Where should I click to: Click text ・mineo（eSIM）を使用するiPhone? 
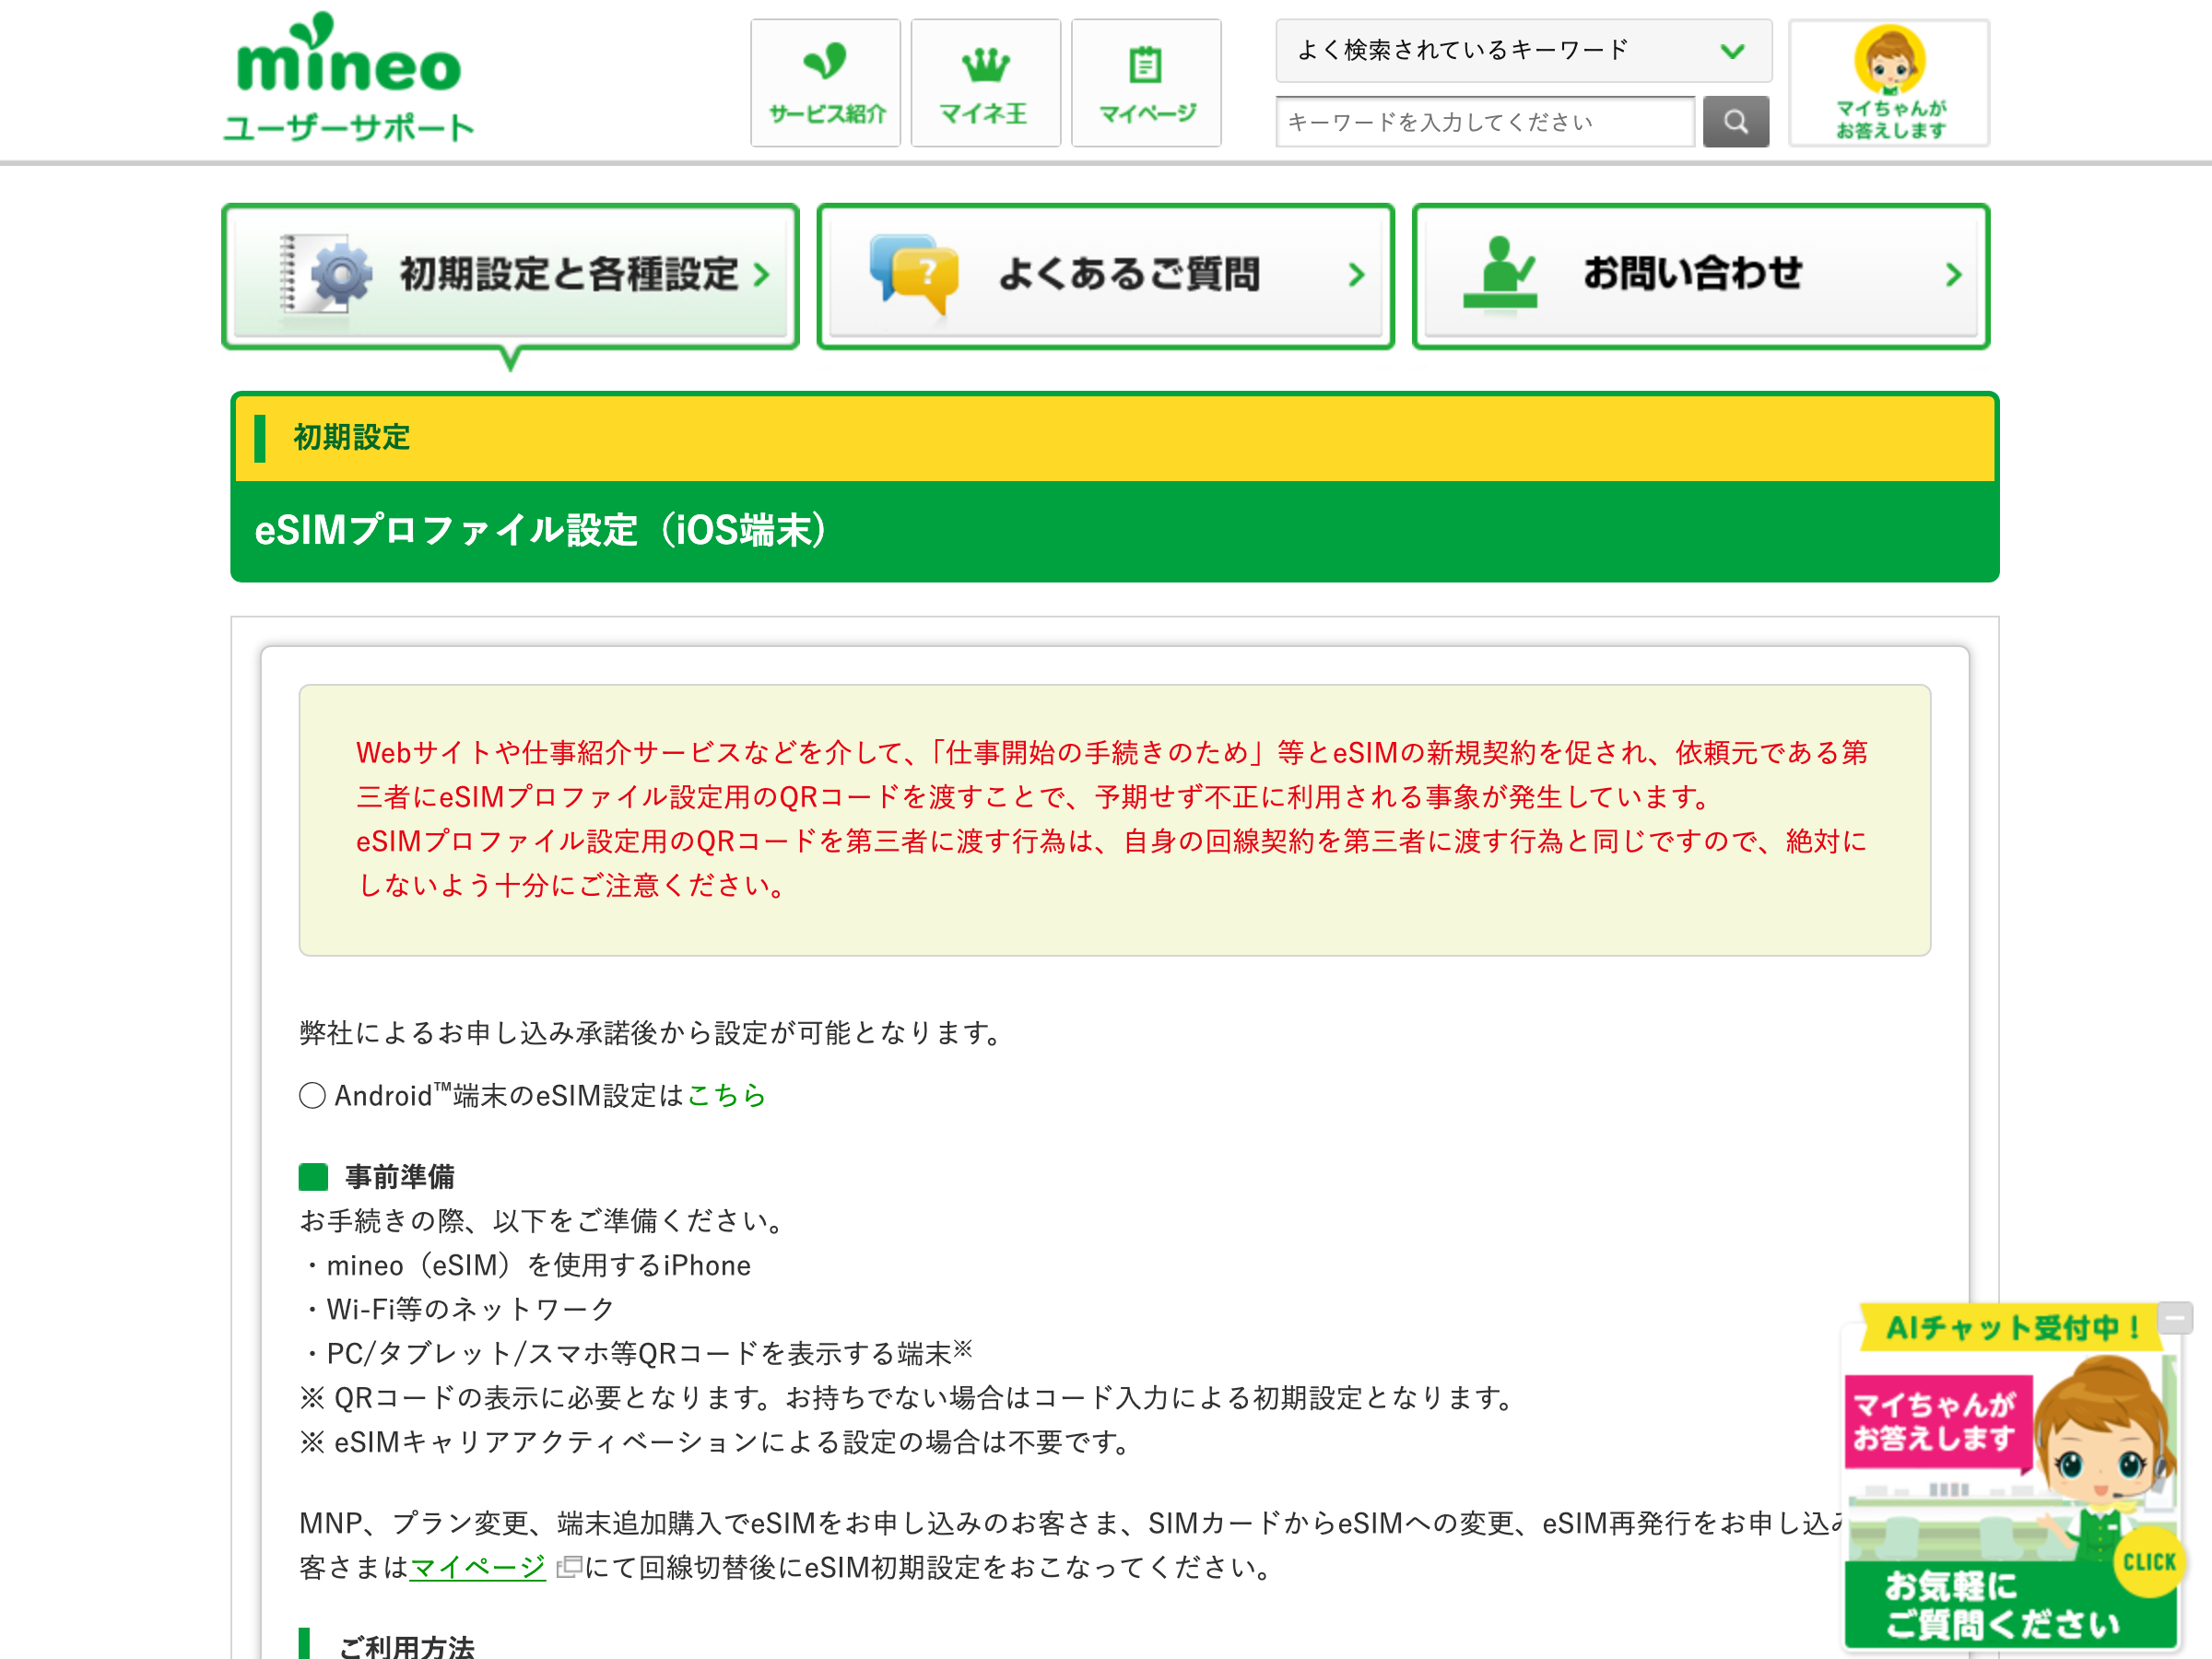pos(525,1266)
